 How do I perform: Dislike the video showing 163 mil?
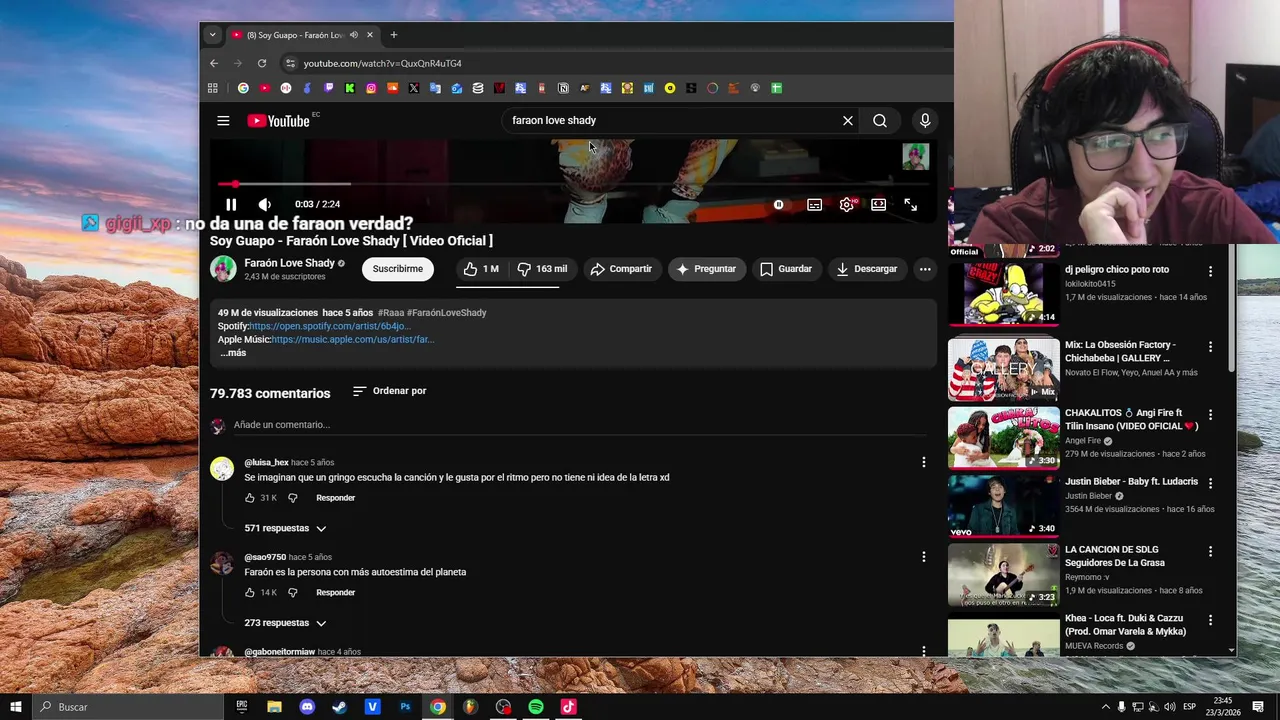point(542,269)
